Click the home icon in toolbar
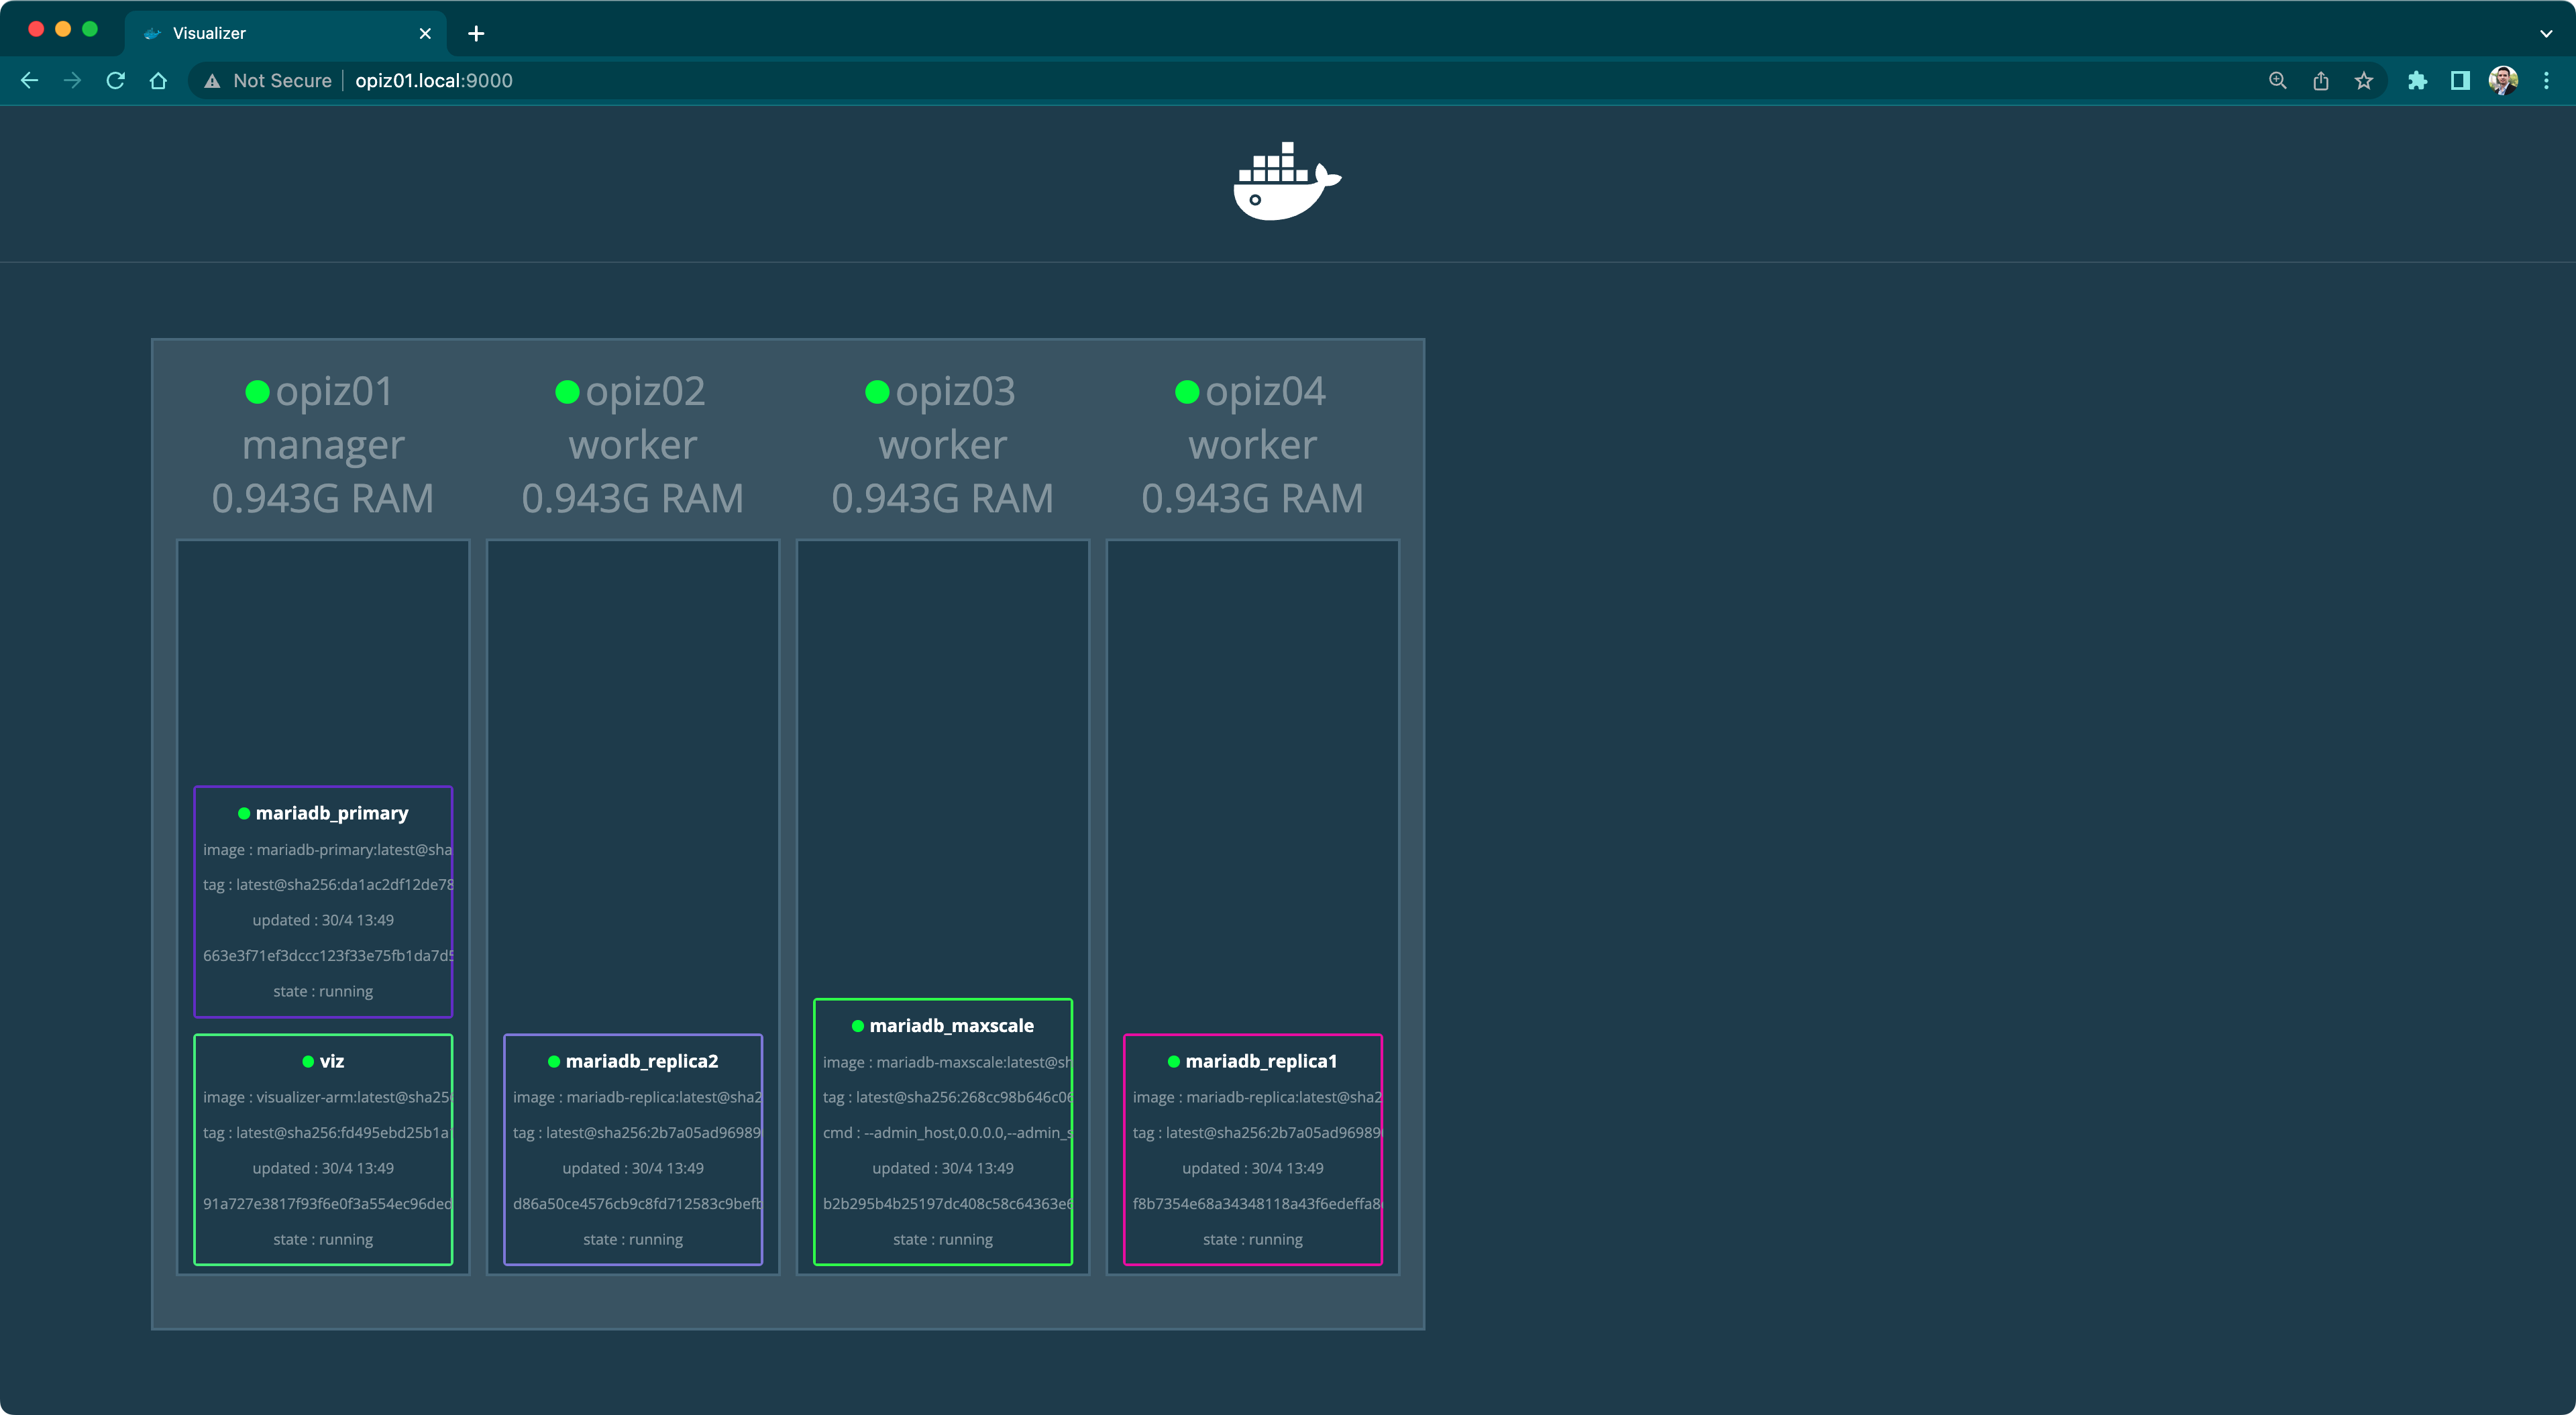The image size is (2576, 1415). [158, 81]
